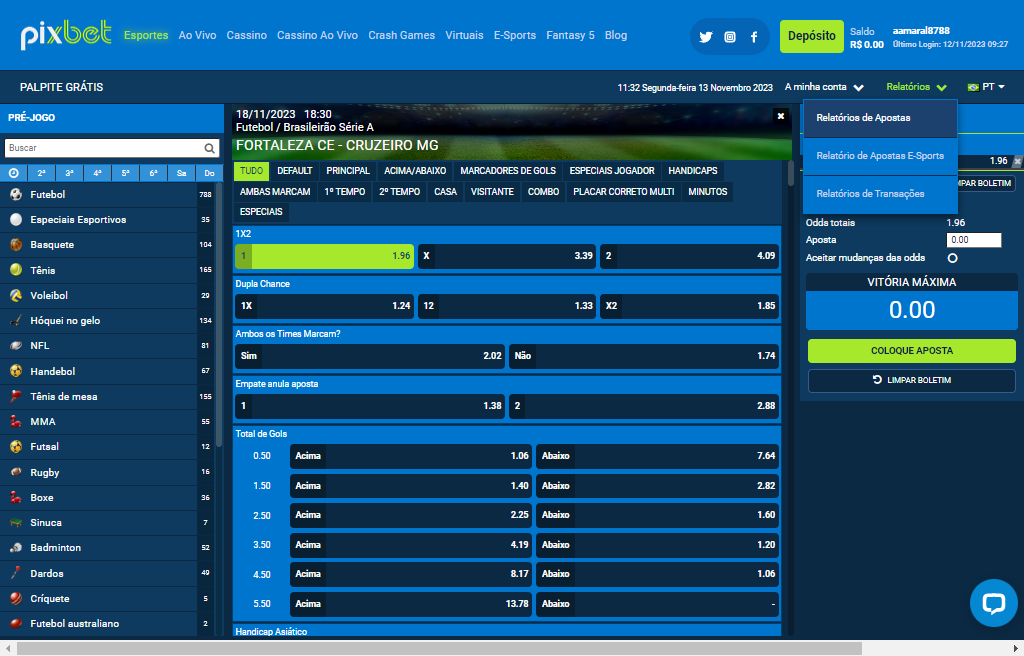Collapse the Relatórios dropdown

point(916,87)
